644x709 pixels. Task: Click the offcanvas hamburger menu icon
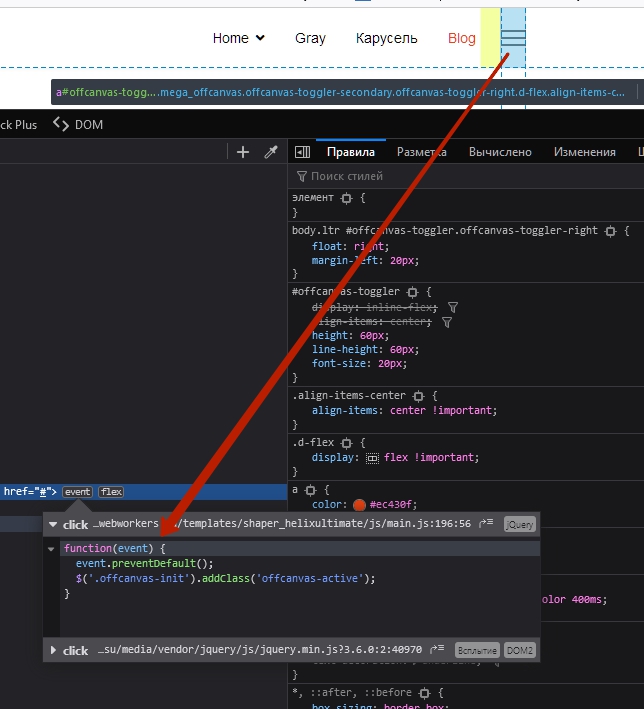click(x=513, y=38)
